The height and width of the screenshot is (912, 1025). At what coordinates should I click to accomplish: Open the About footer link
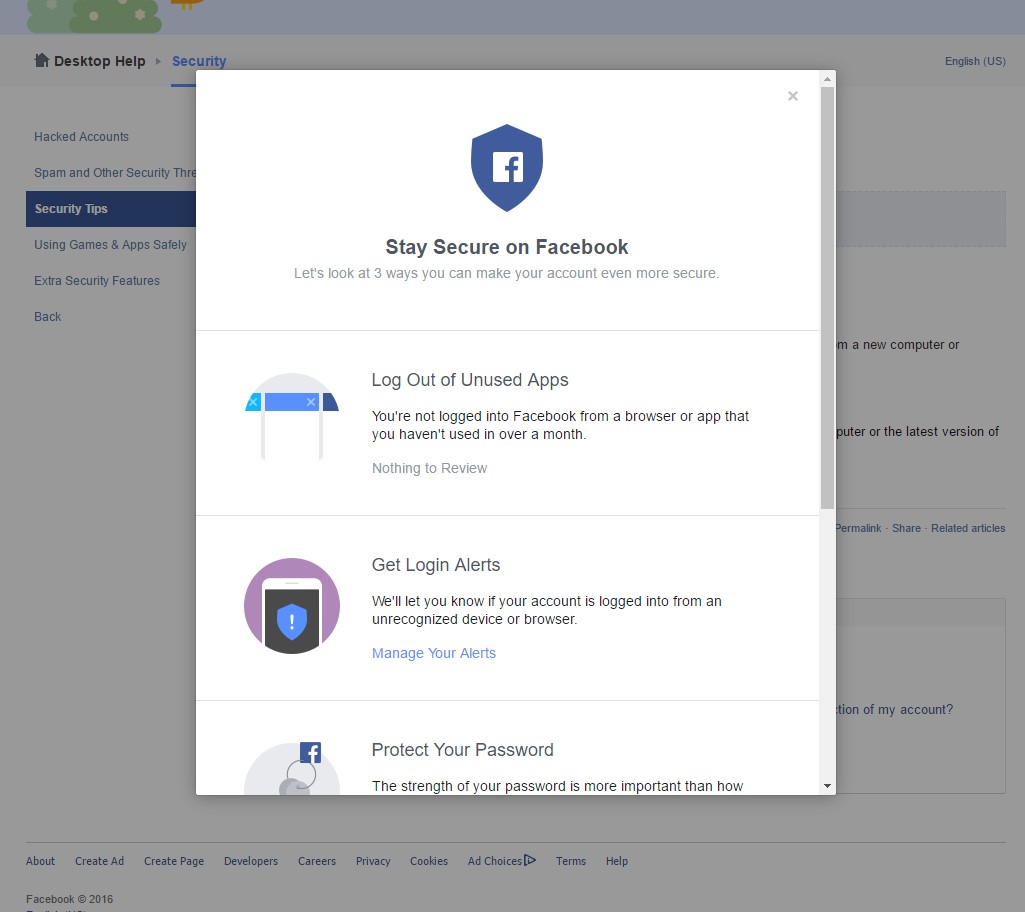(x=41, y=861)
